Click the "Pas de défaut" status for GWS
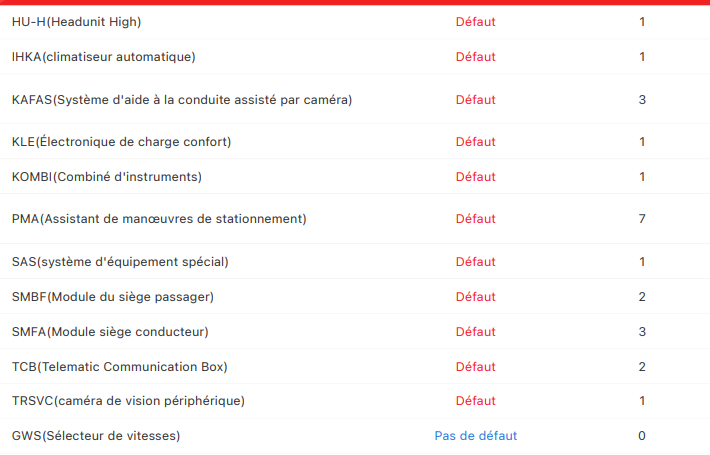The height and width of the screenshot is (455, 710). pyautogui.click(x=476, y=436)
